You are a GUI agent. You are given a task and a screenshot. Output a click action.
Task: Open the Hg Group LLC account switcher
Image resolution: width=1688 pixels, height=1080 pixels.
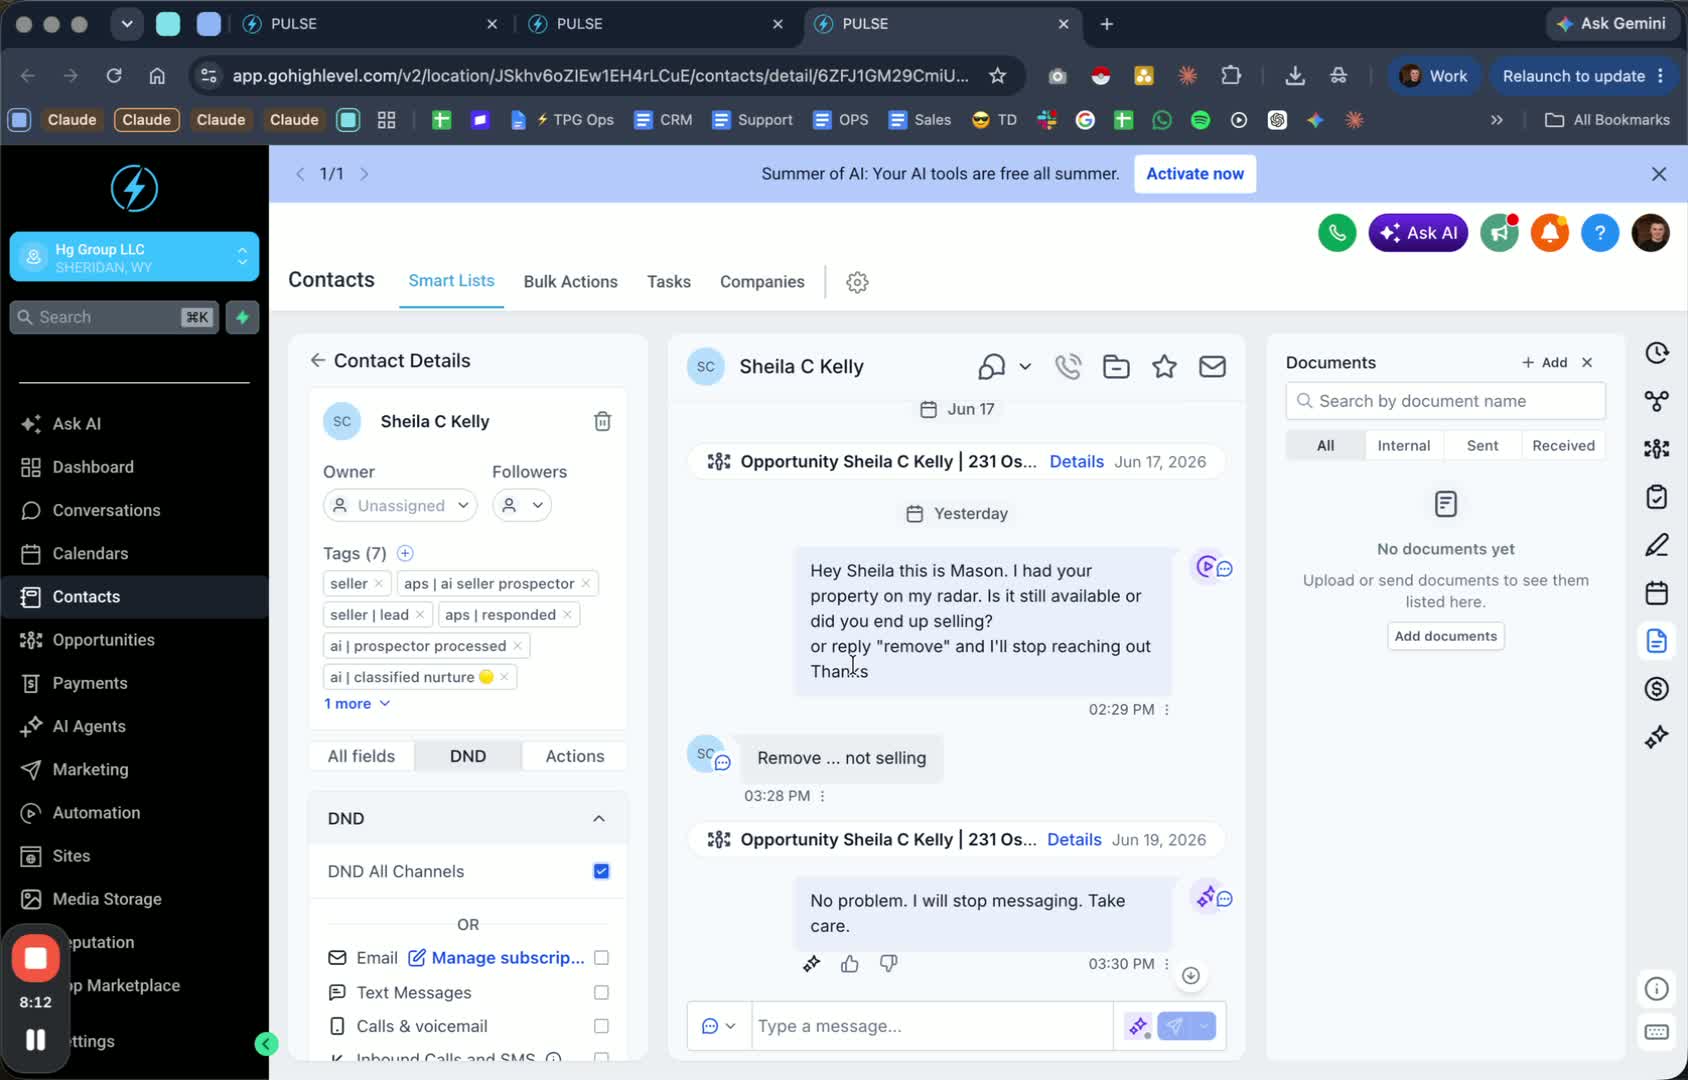click(134, 257)
